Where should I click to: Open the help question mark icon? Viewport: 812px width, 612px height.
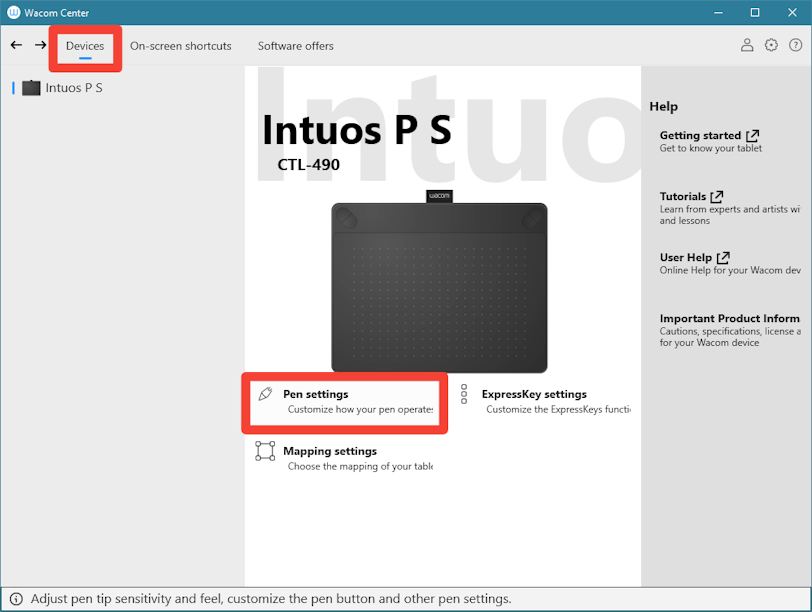[795, 45]
